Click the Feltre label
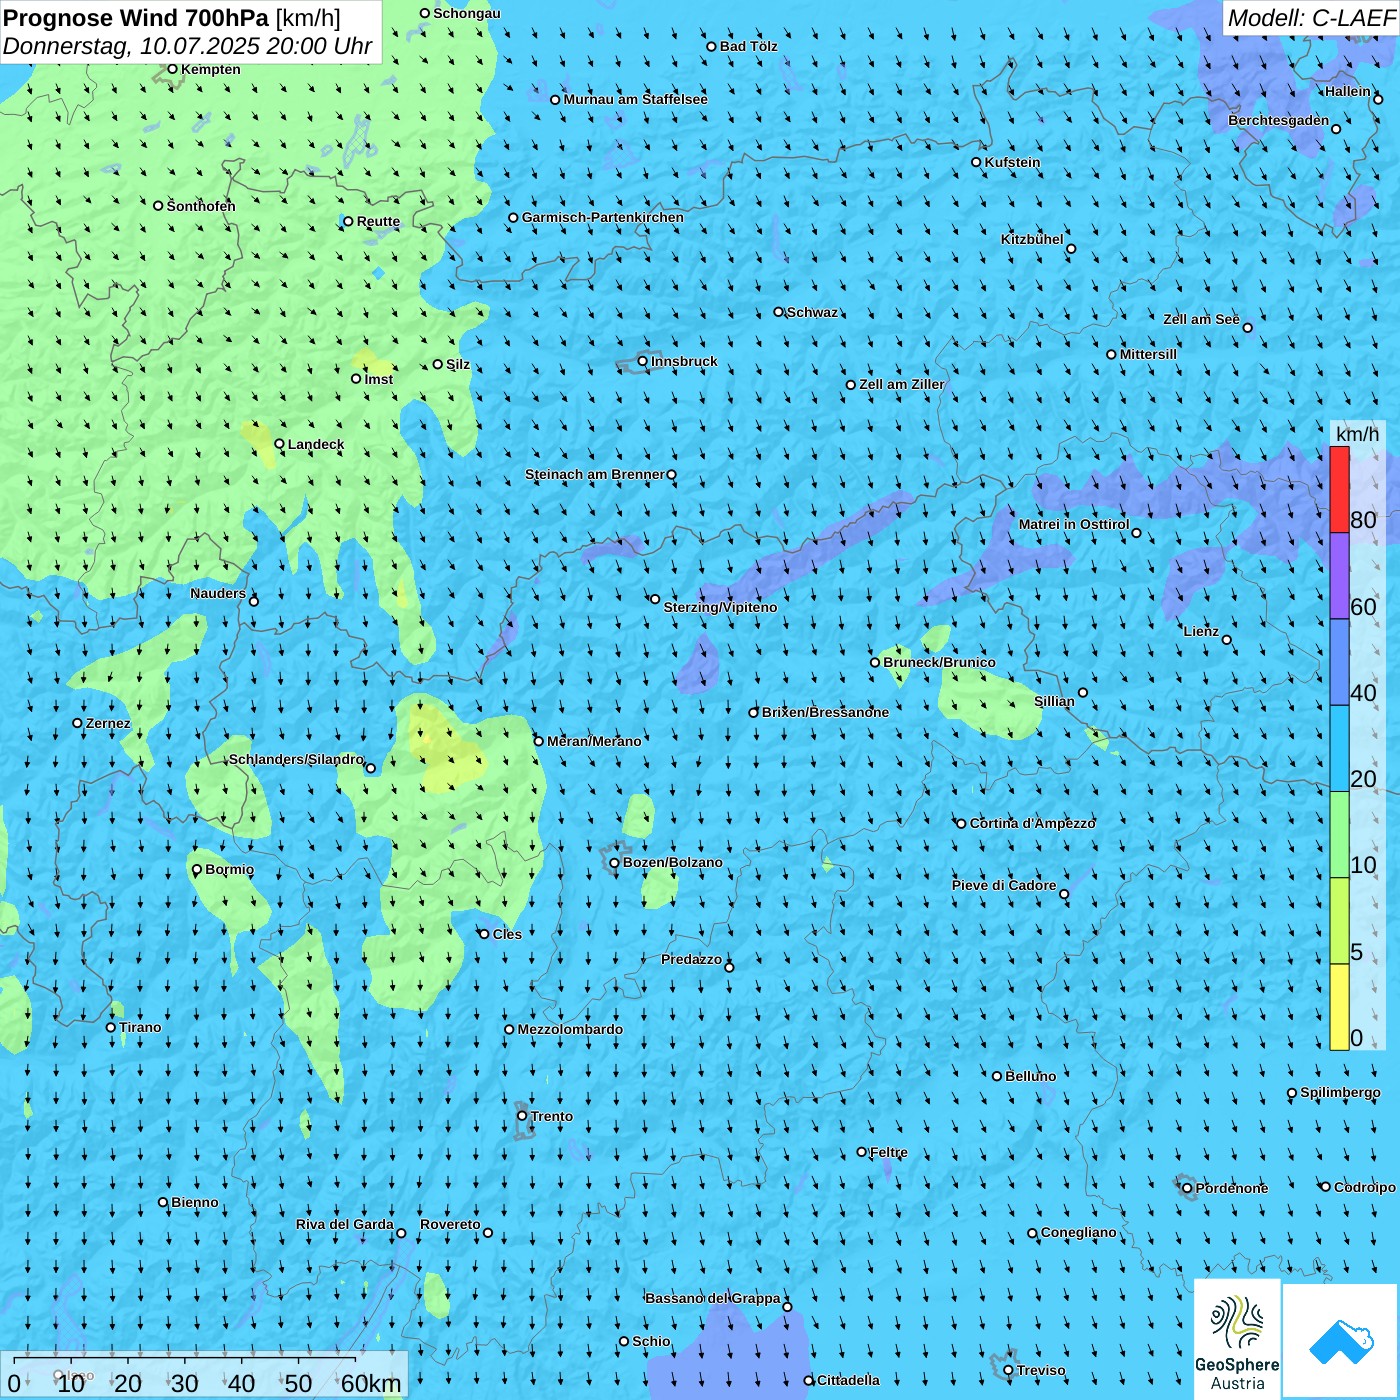The height and width of the screenshot is (1400, 1400). [x=889, y=1152]
